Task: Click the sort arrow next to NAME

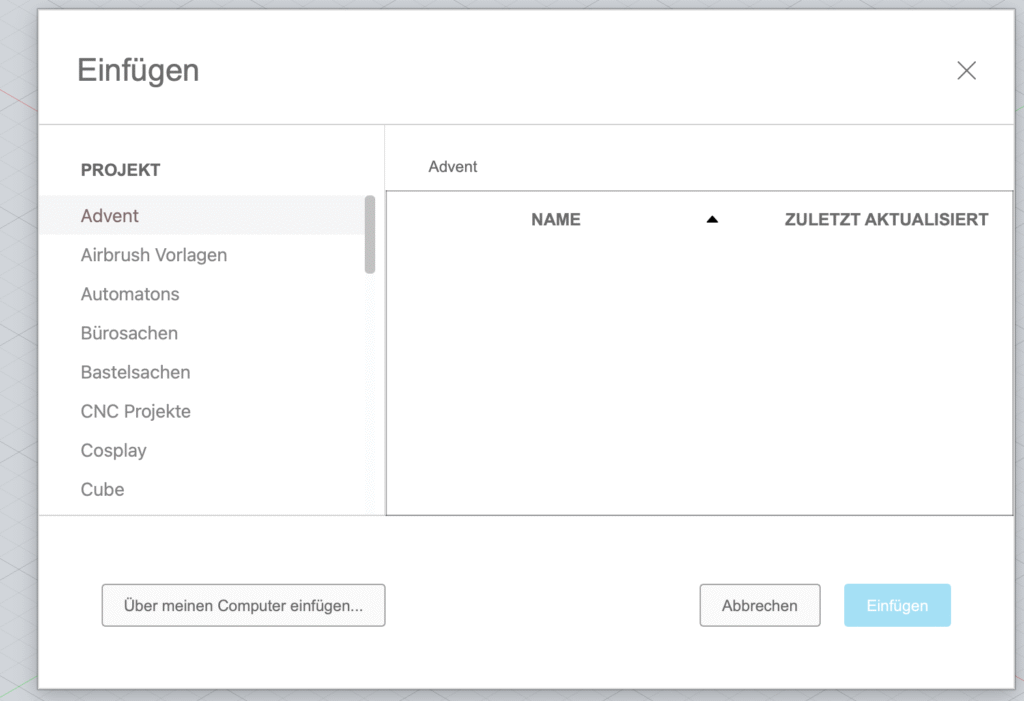Action: 712,220
